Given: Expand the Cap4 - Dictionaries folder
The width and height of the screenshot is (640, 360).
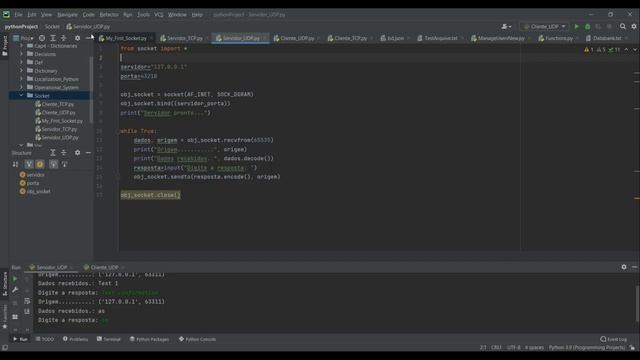Looking at the screenshot, I should click(x=21, y=46).
